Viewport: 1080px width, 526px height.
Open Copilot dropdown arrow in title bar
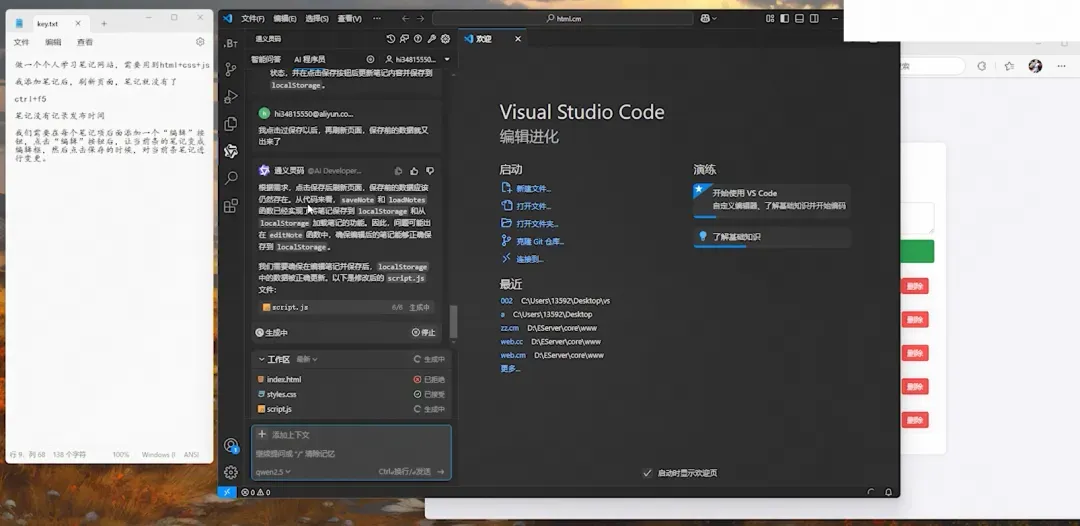(714, 19)
